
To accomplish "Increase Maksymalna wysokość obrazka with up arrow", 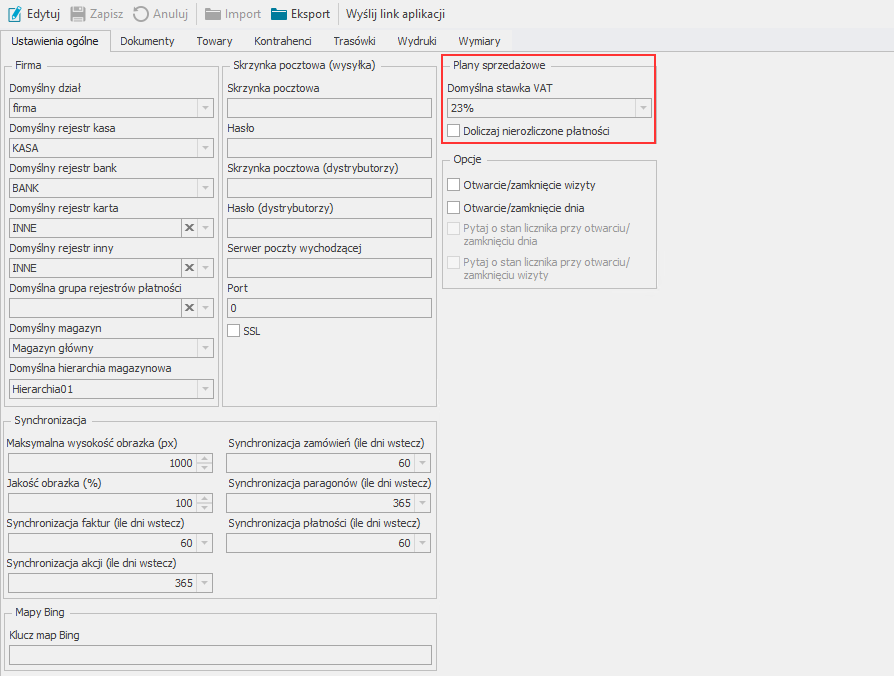I will pyautogui.click(x=205, y=459).
